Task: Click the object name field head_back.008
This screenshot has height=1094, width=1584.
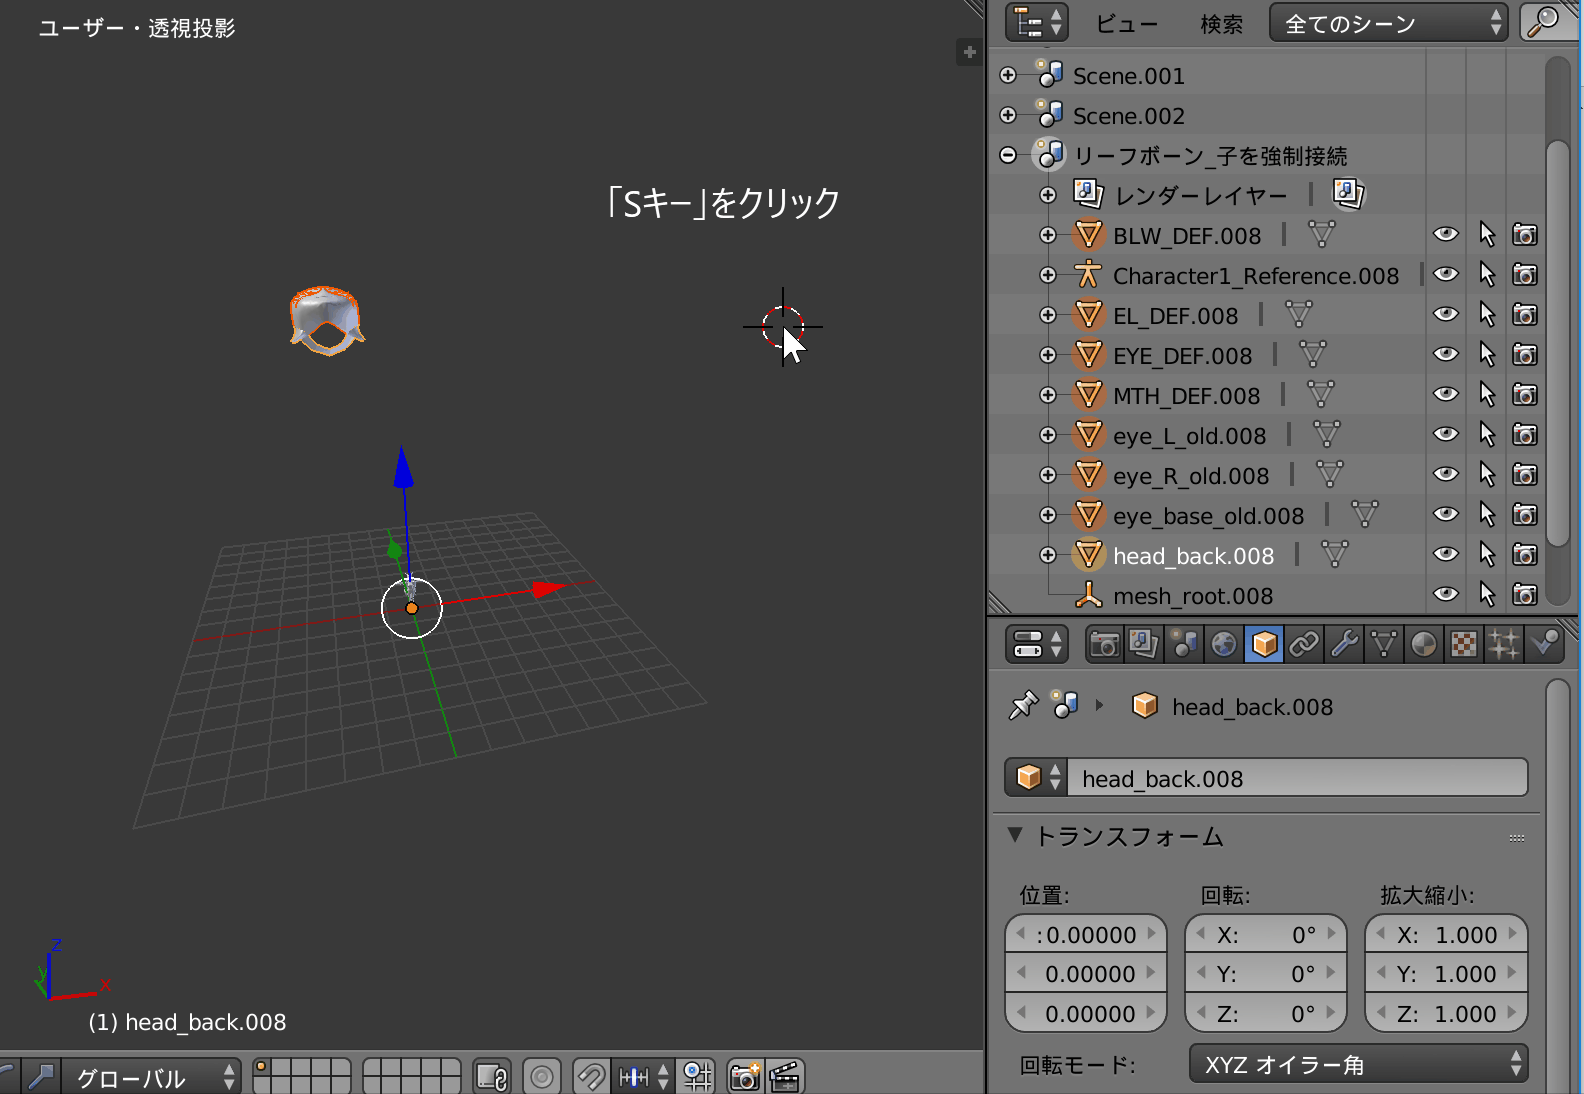Action: click(x=1297, y=778)
